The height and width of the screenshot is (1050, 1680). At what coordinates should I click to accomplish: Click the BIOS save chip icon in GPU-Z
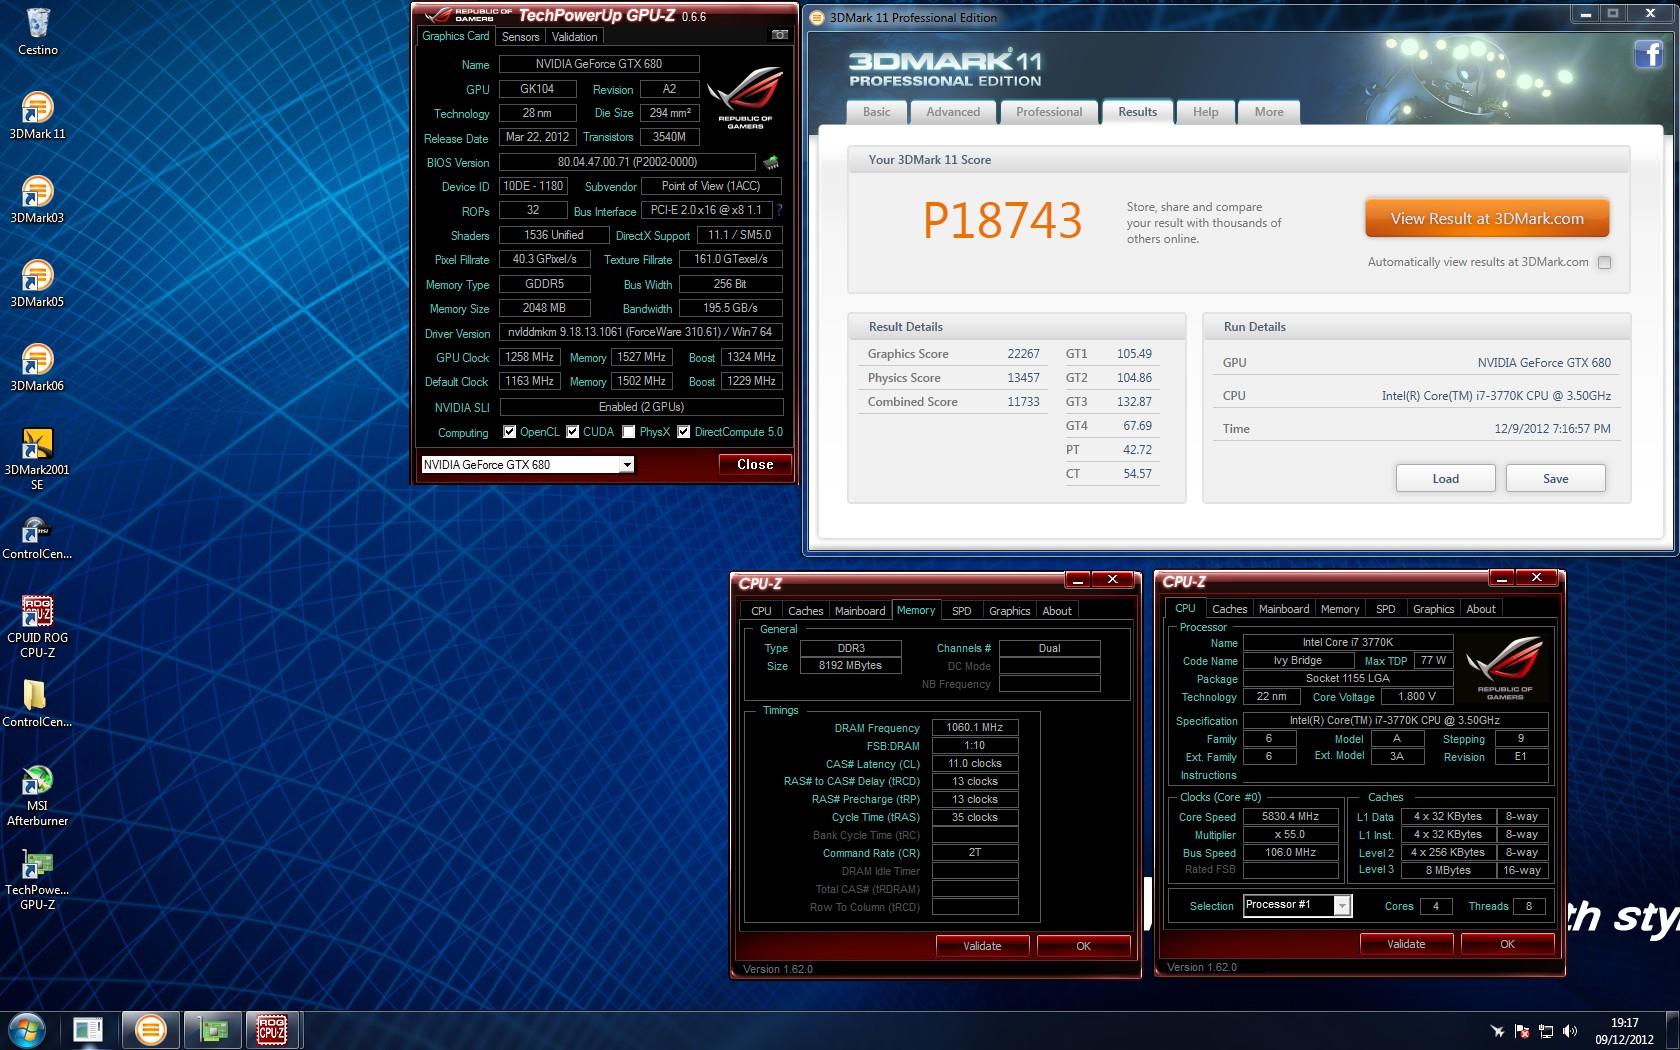tap(771, 162)
